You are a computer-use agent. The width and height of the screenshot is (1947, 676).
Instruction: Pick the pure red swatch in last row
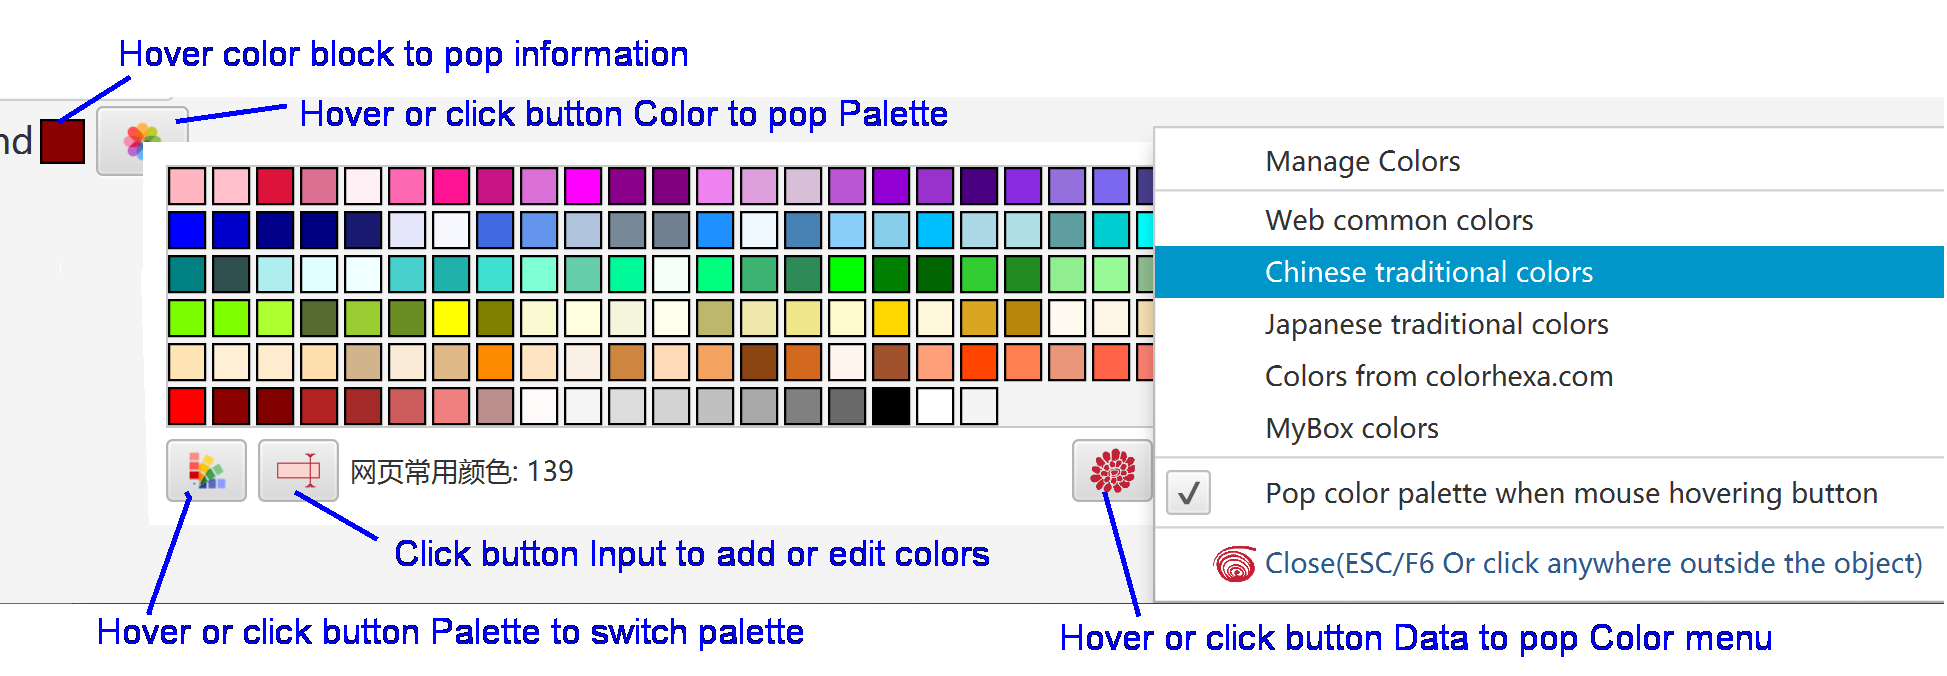[187, 406]
